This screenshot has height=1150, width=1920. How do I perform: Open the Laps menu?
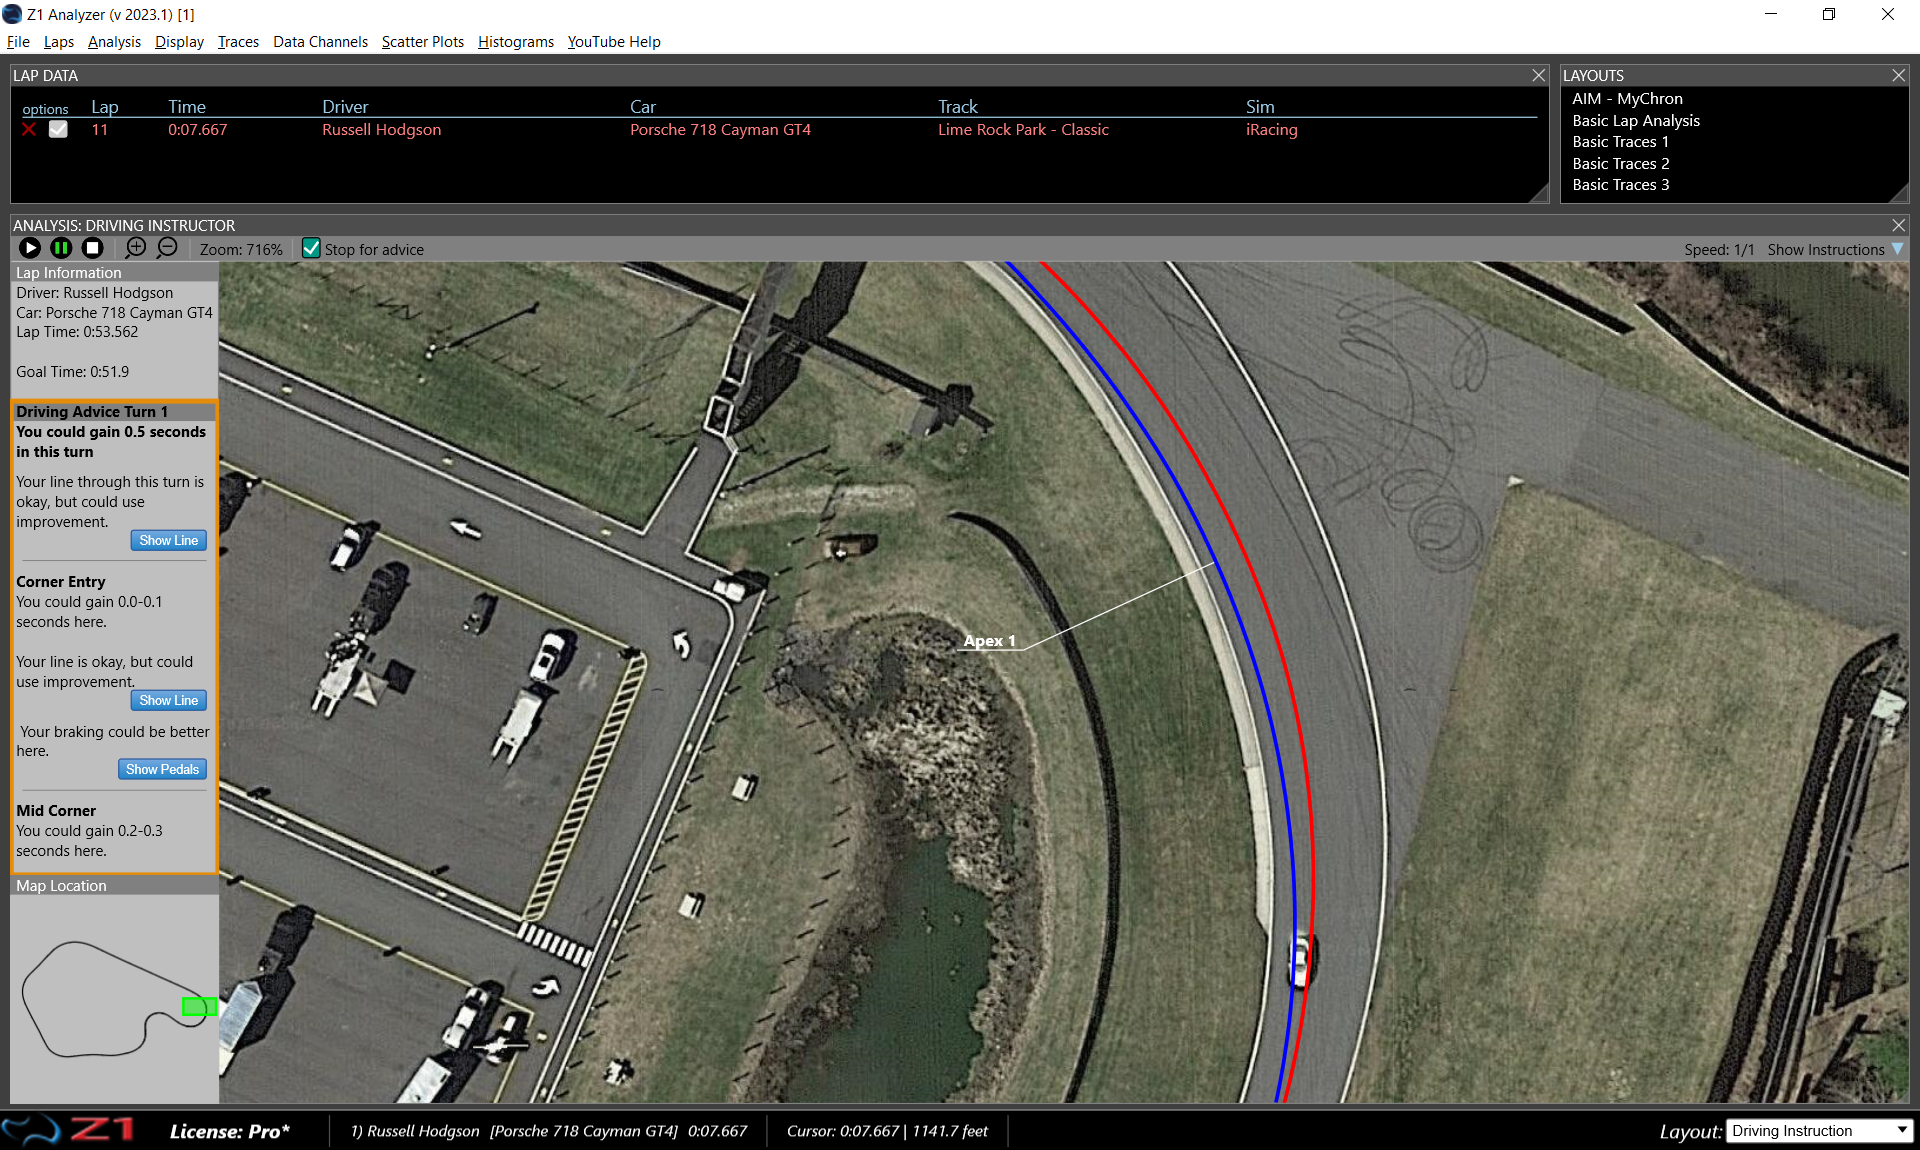click(59, 42)
